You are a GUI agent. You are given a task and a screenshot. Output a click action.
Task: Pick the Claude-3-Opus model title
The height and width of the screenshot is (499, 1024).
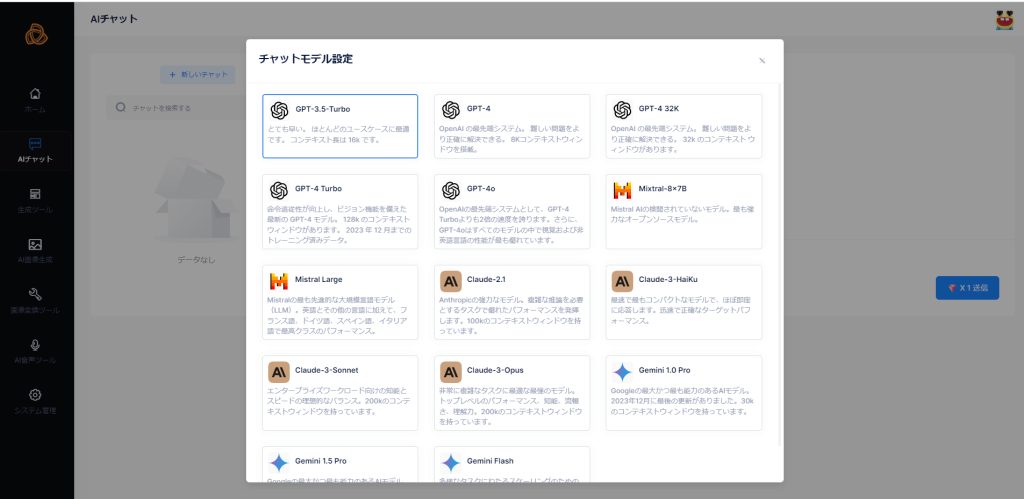495,370
